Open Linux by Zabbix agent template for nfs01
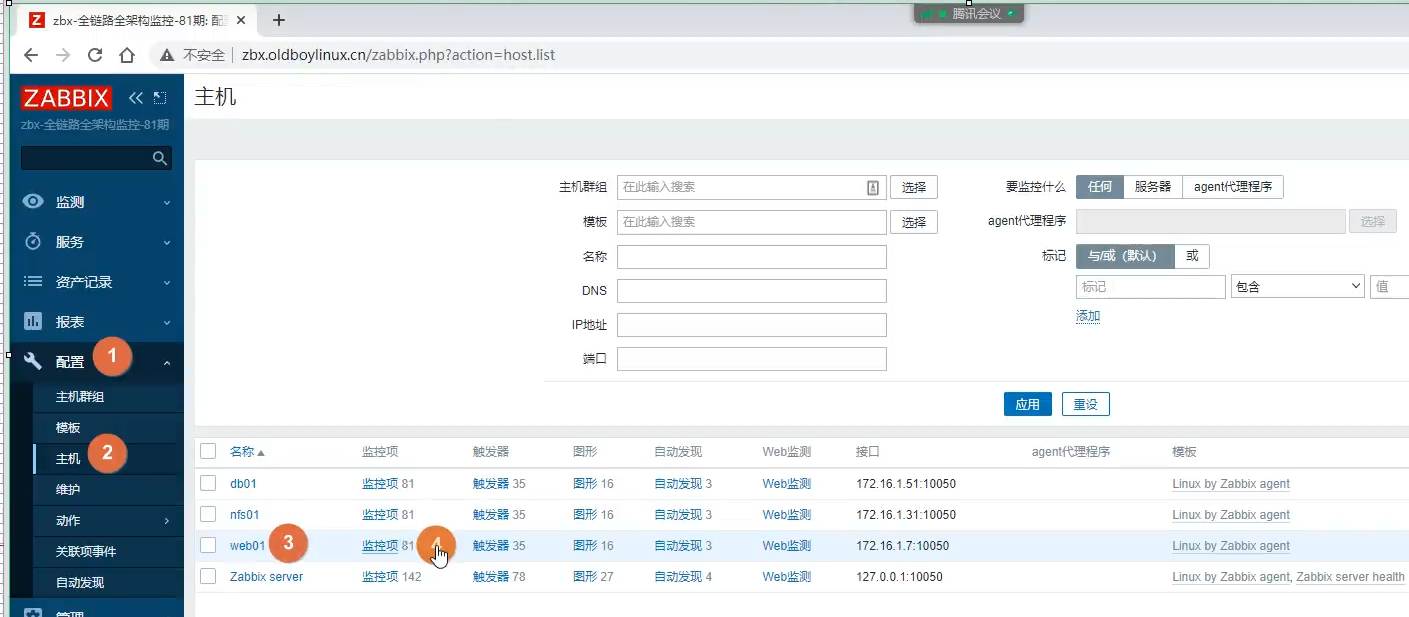 point(1231,515)
